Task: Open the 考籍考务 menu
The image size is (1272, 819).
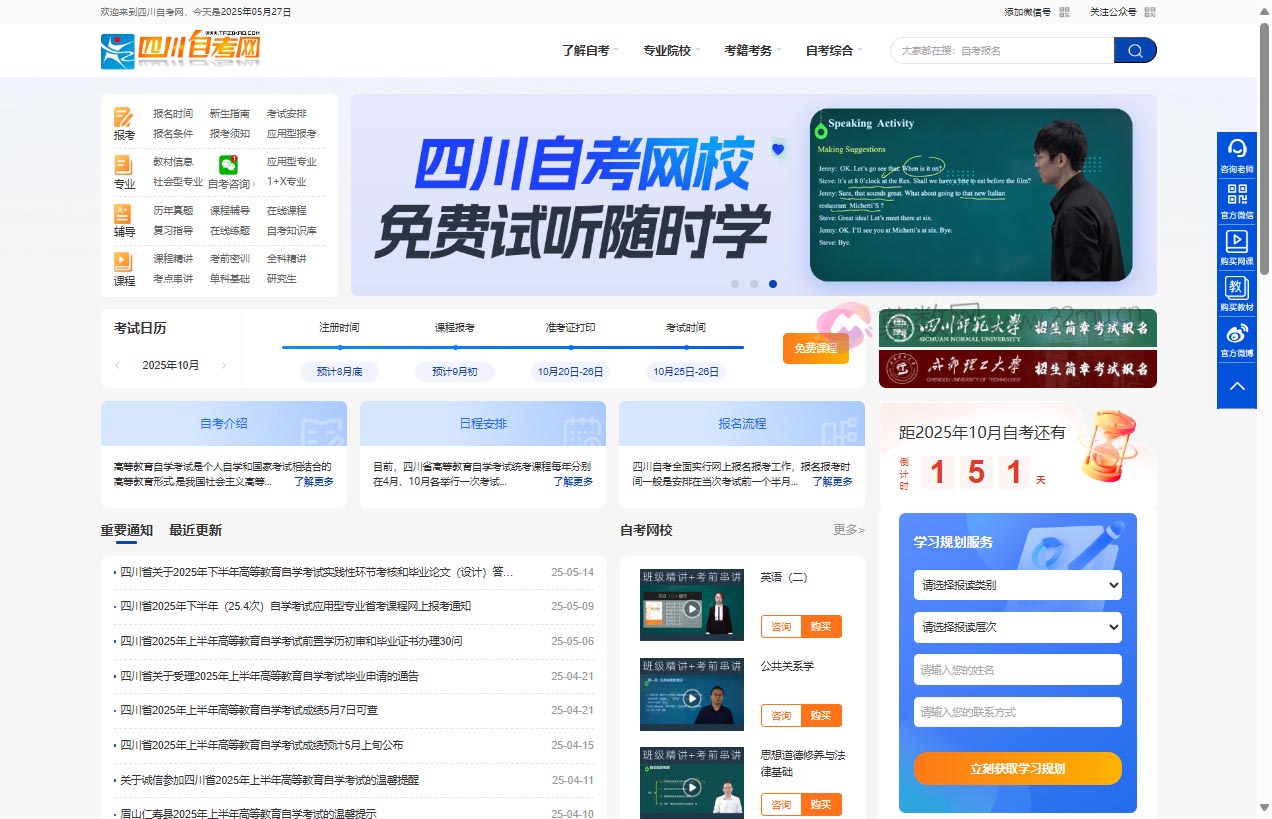Action: [746, 50]
